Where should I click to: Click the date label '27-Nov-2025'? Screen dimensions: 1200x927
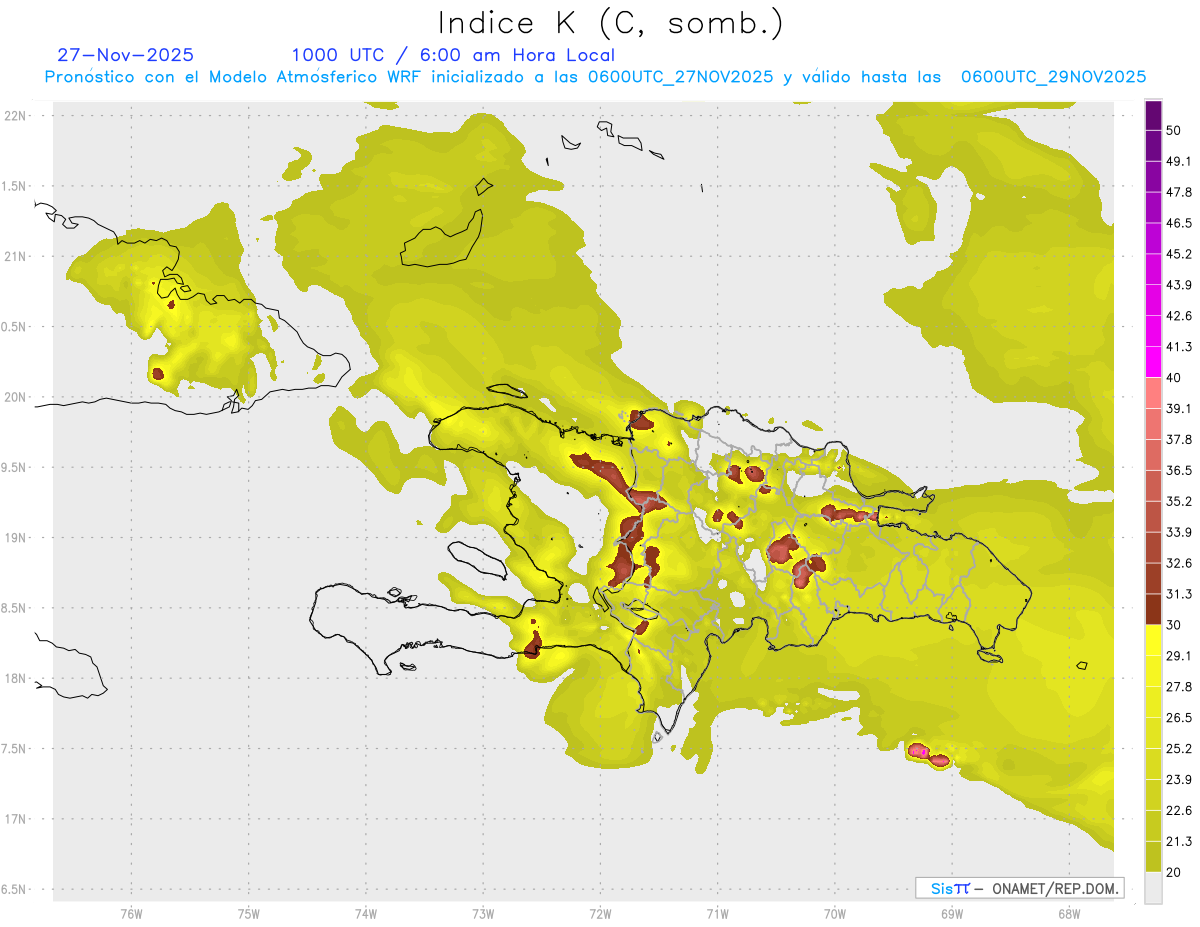(126, 55)
